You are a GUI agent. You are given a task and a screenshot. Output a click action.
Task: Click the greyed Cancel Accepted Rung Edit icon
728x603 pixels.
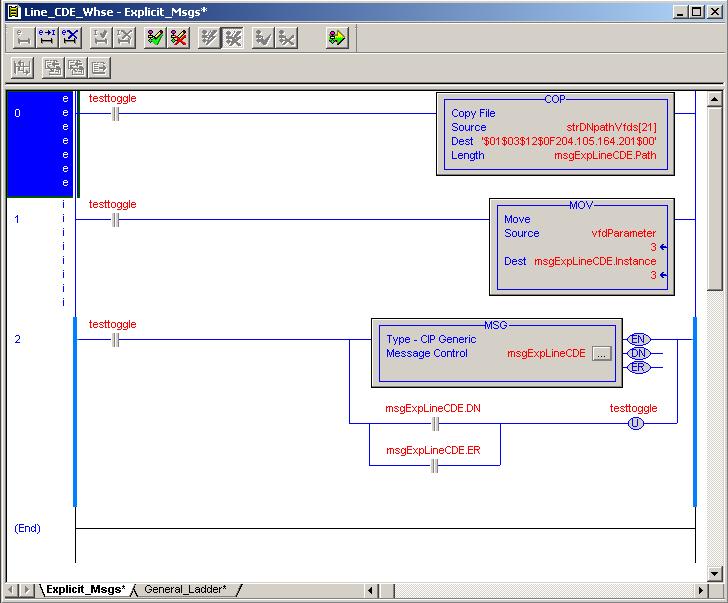tap(124, 38)
